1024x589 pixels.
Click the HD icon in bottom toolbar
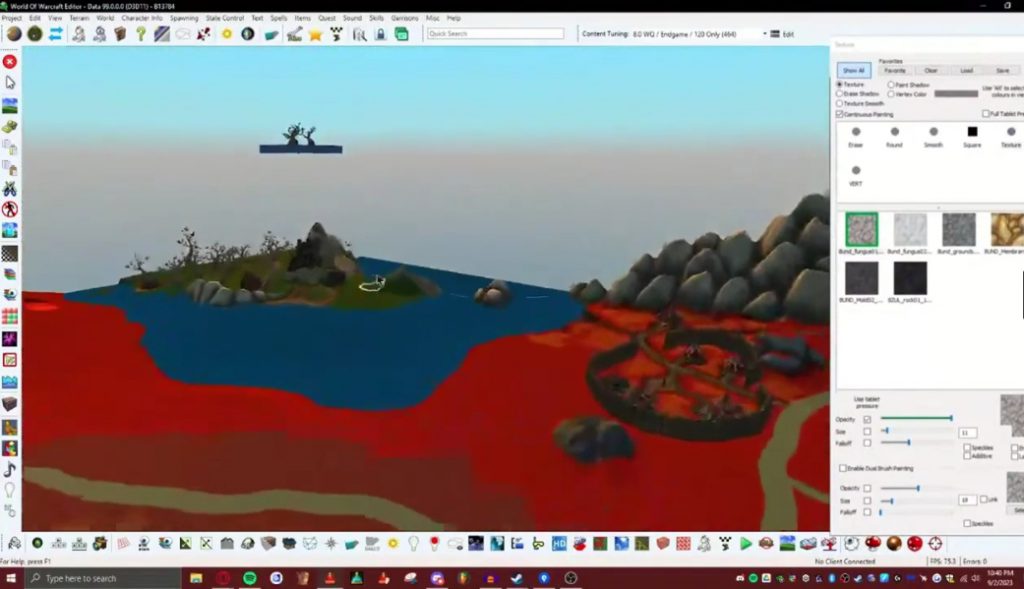coord(559,543)
